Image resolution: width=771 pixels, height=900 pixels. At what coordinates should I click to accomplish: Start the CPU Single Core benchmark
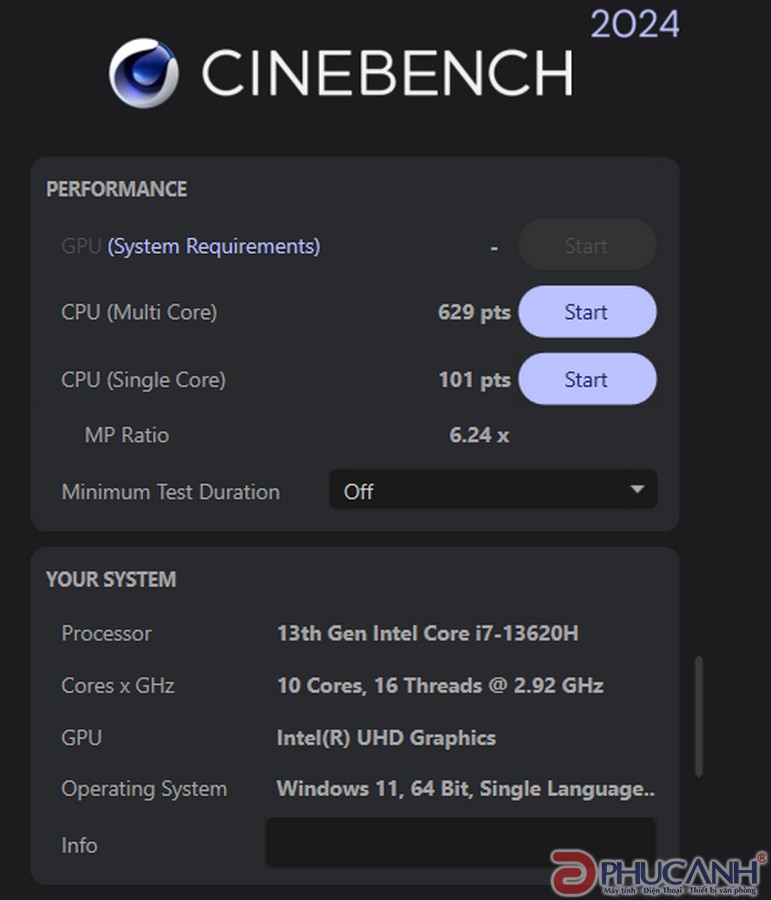pos(587,380)
